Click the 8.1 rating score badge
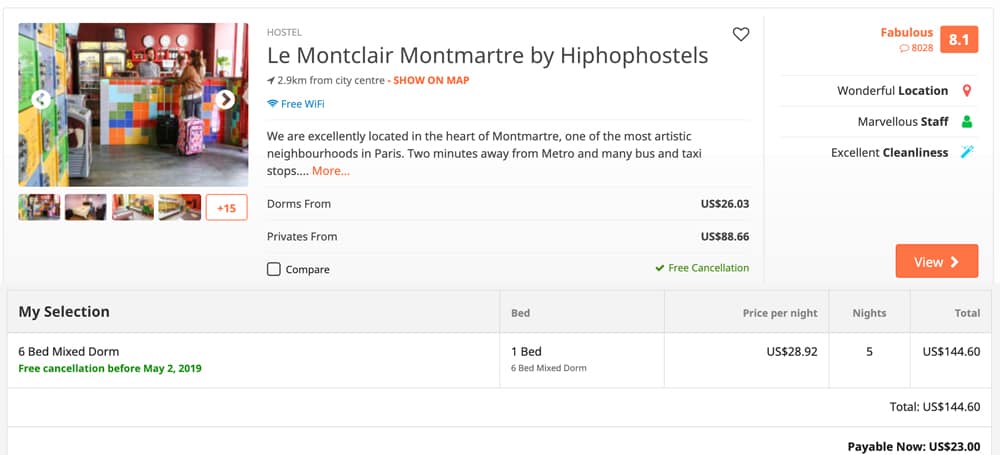Screen dimensions: 1000x455 (x=959, y=40)
